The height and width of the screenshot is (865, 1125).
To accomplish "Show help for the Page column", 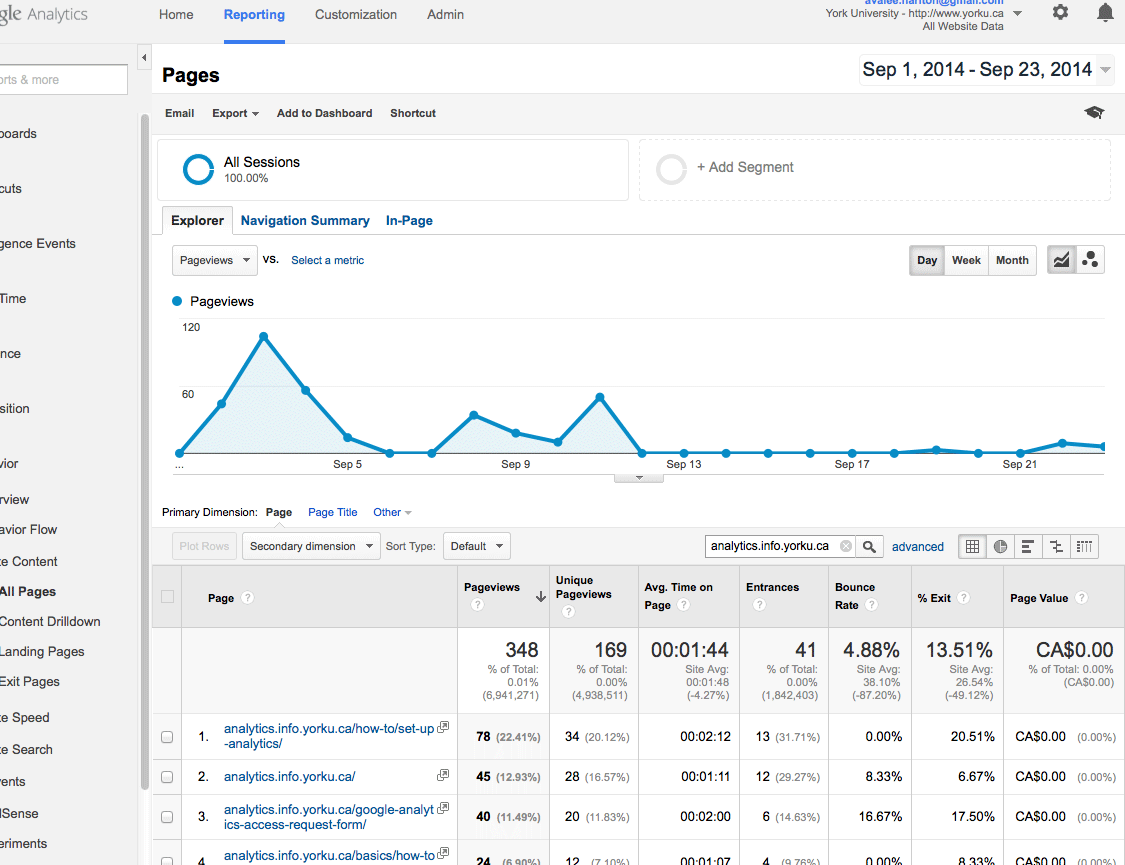I will click(248, 597).
